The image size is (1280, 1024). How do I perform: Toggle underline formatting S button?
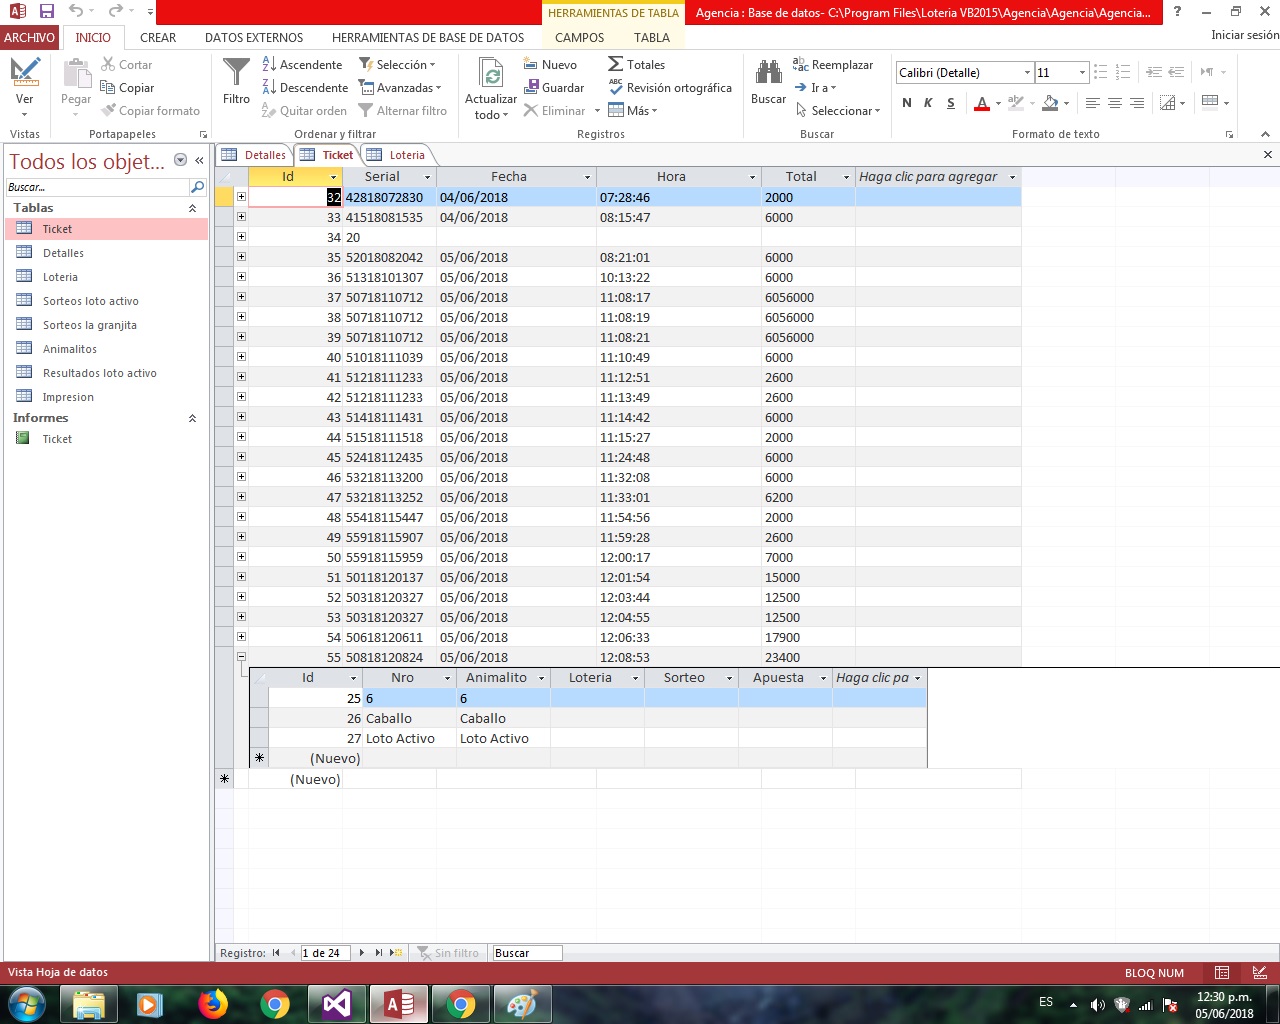(x=950, y=103)
